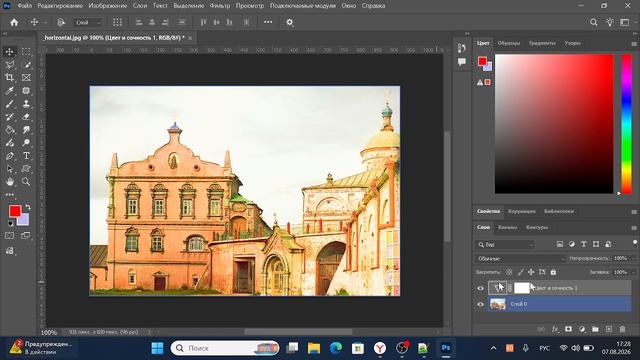
Task: Add a layer mask from Layers footer
Action: click(x=568, y=329)
